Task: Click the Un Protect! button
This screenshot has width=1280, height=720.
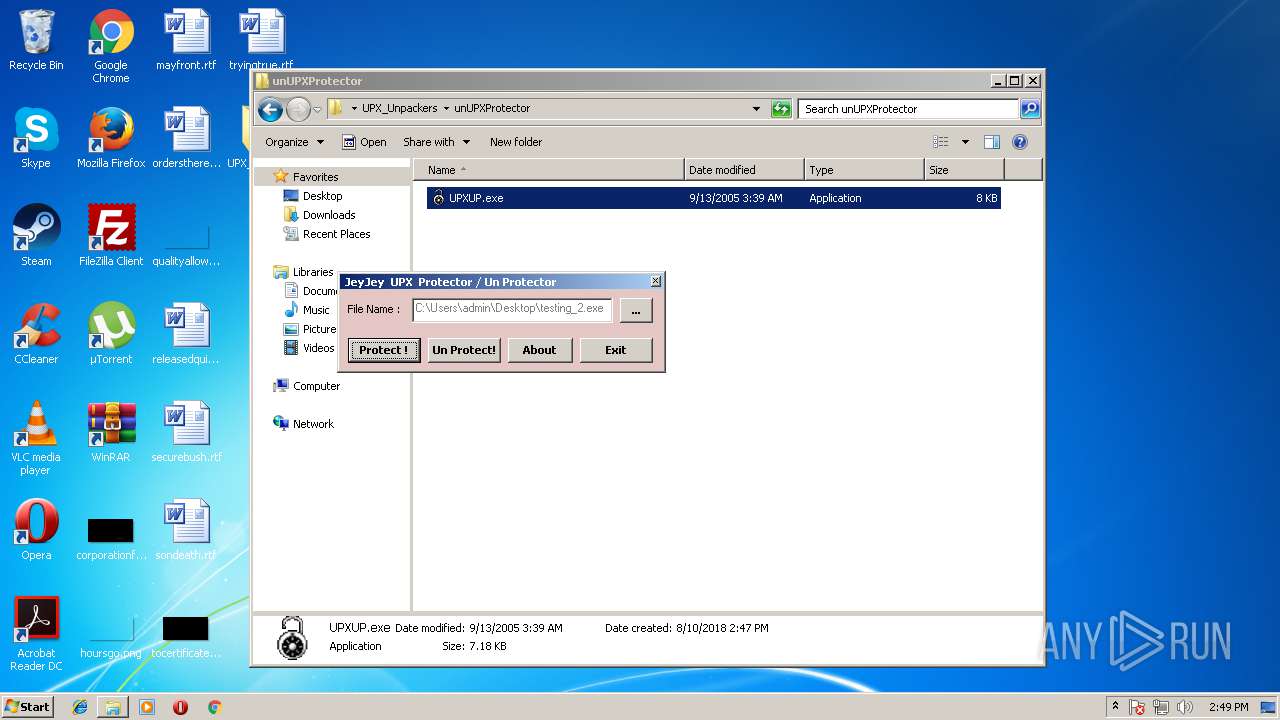Action: [x=464, y=350]
